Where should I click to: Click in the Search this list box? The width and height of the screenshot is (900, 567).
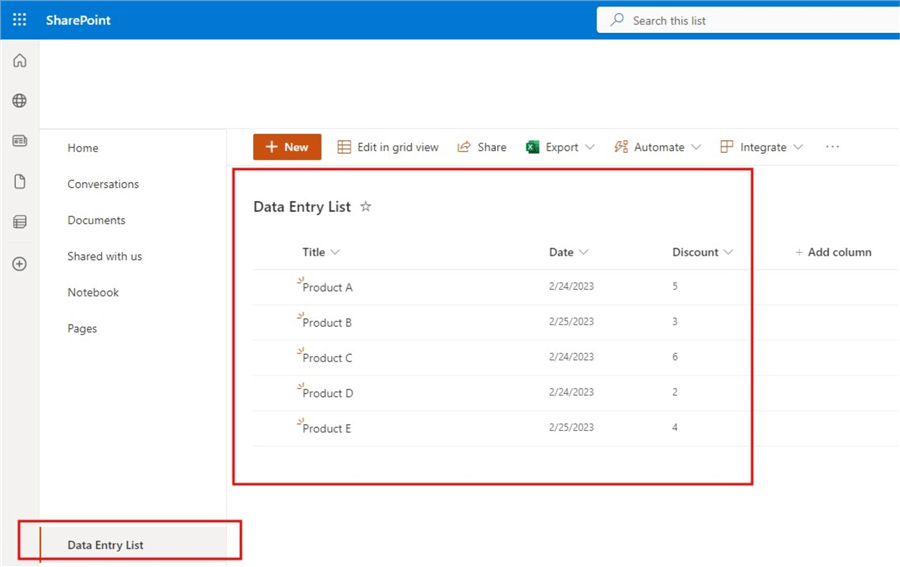(x=748, y=20)
